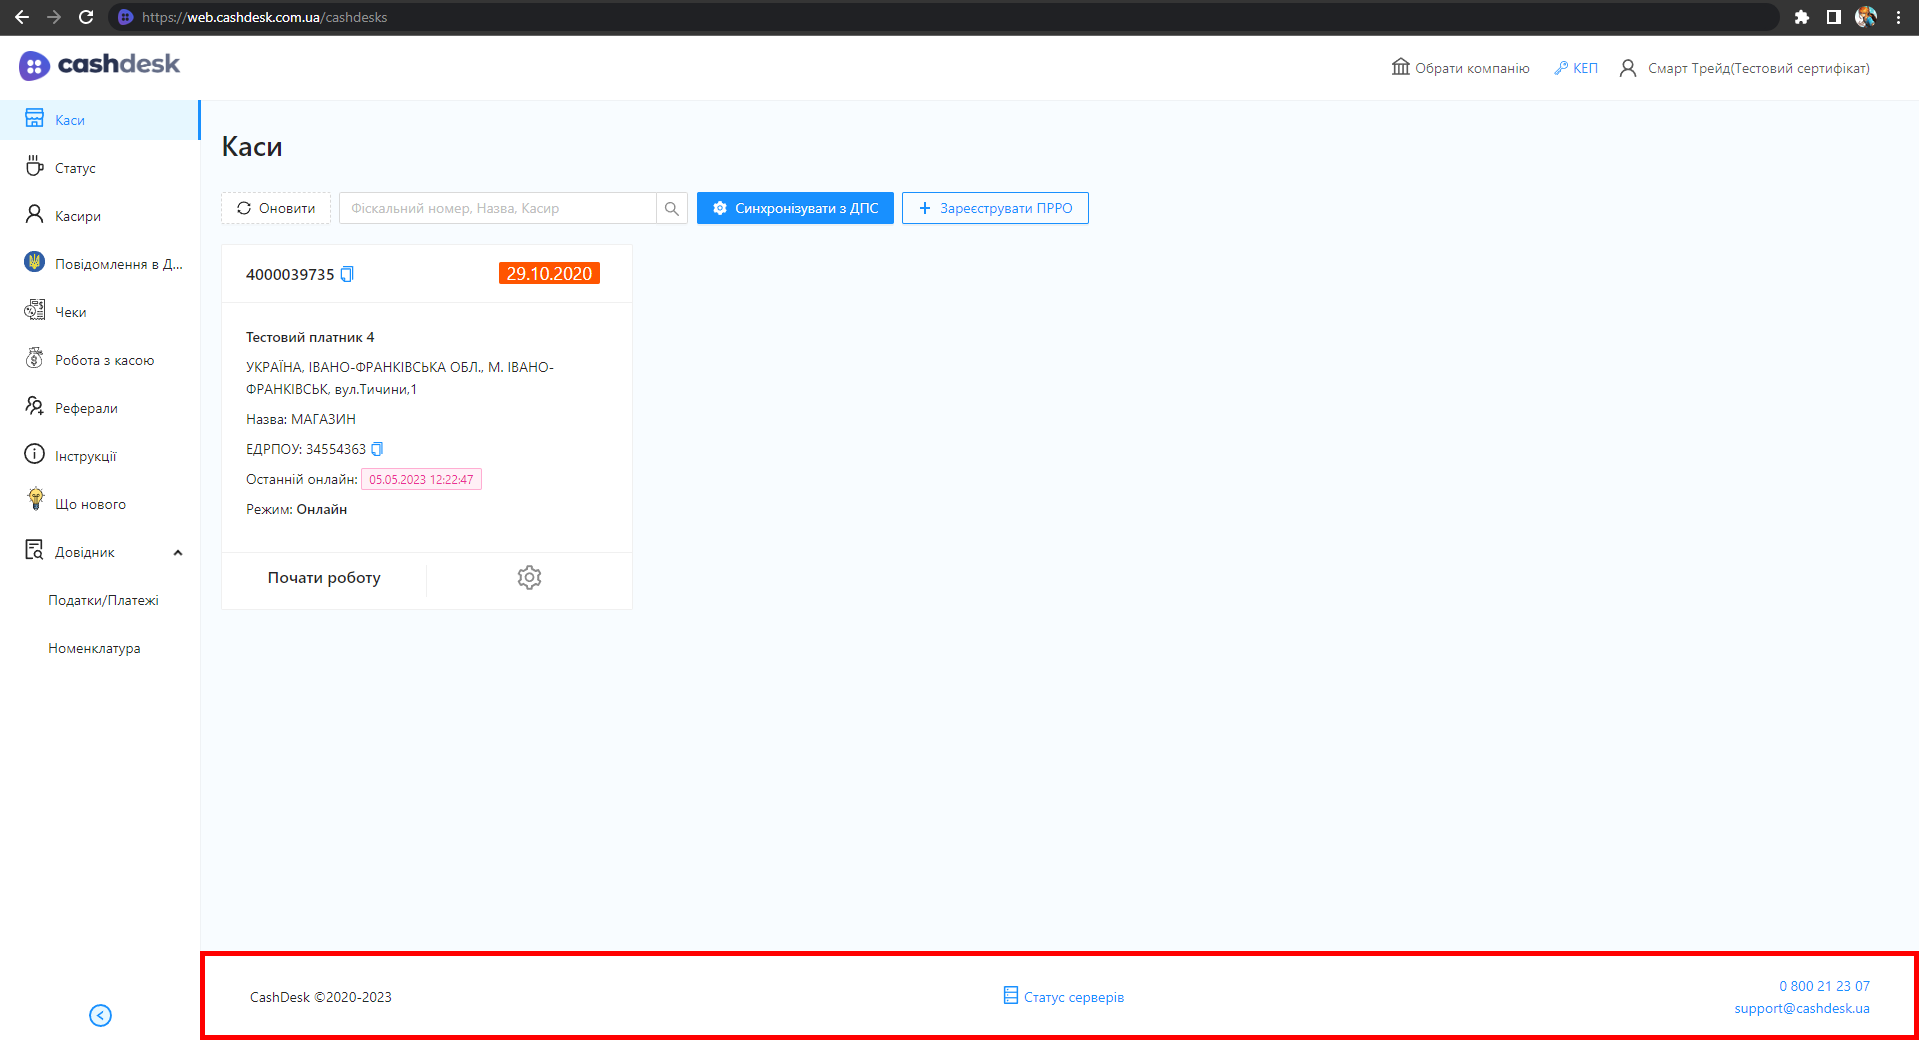The image size is (1919, 1040).
Task: Open Обрати компанію selector
Action: 1461,68
